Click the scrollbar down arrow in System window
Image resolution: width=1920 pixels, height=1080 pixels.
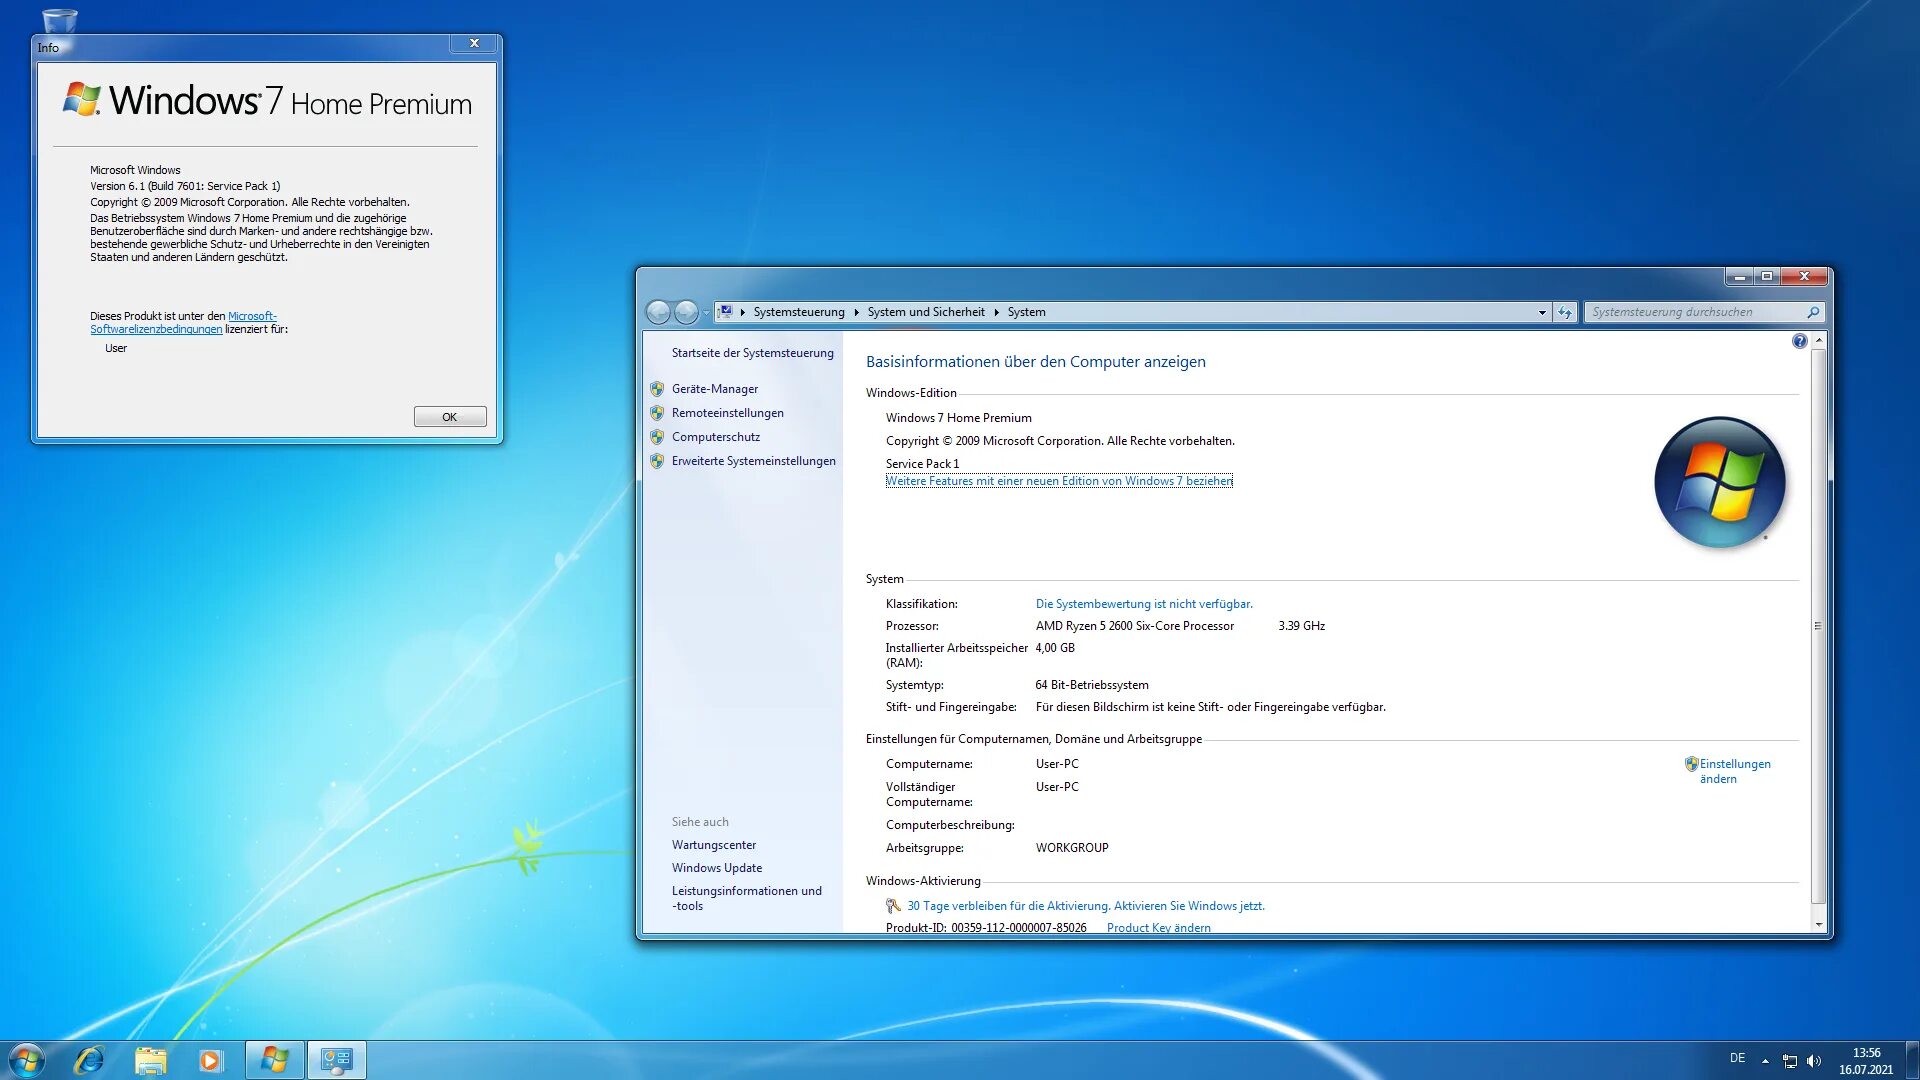coord(1819,925)
